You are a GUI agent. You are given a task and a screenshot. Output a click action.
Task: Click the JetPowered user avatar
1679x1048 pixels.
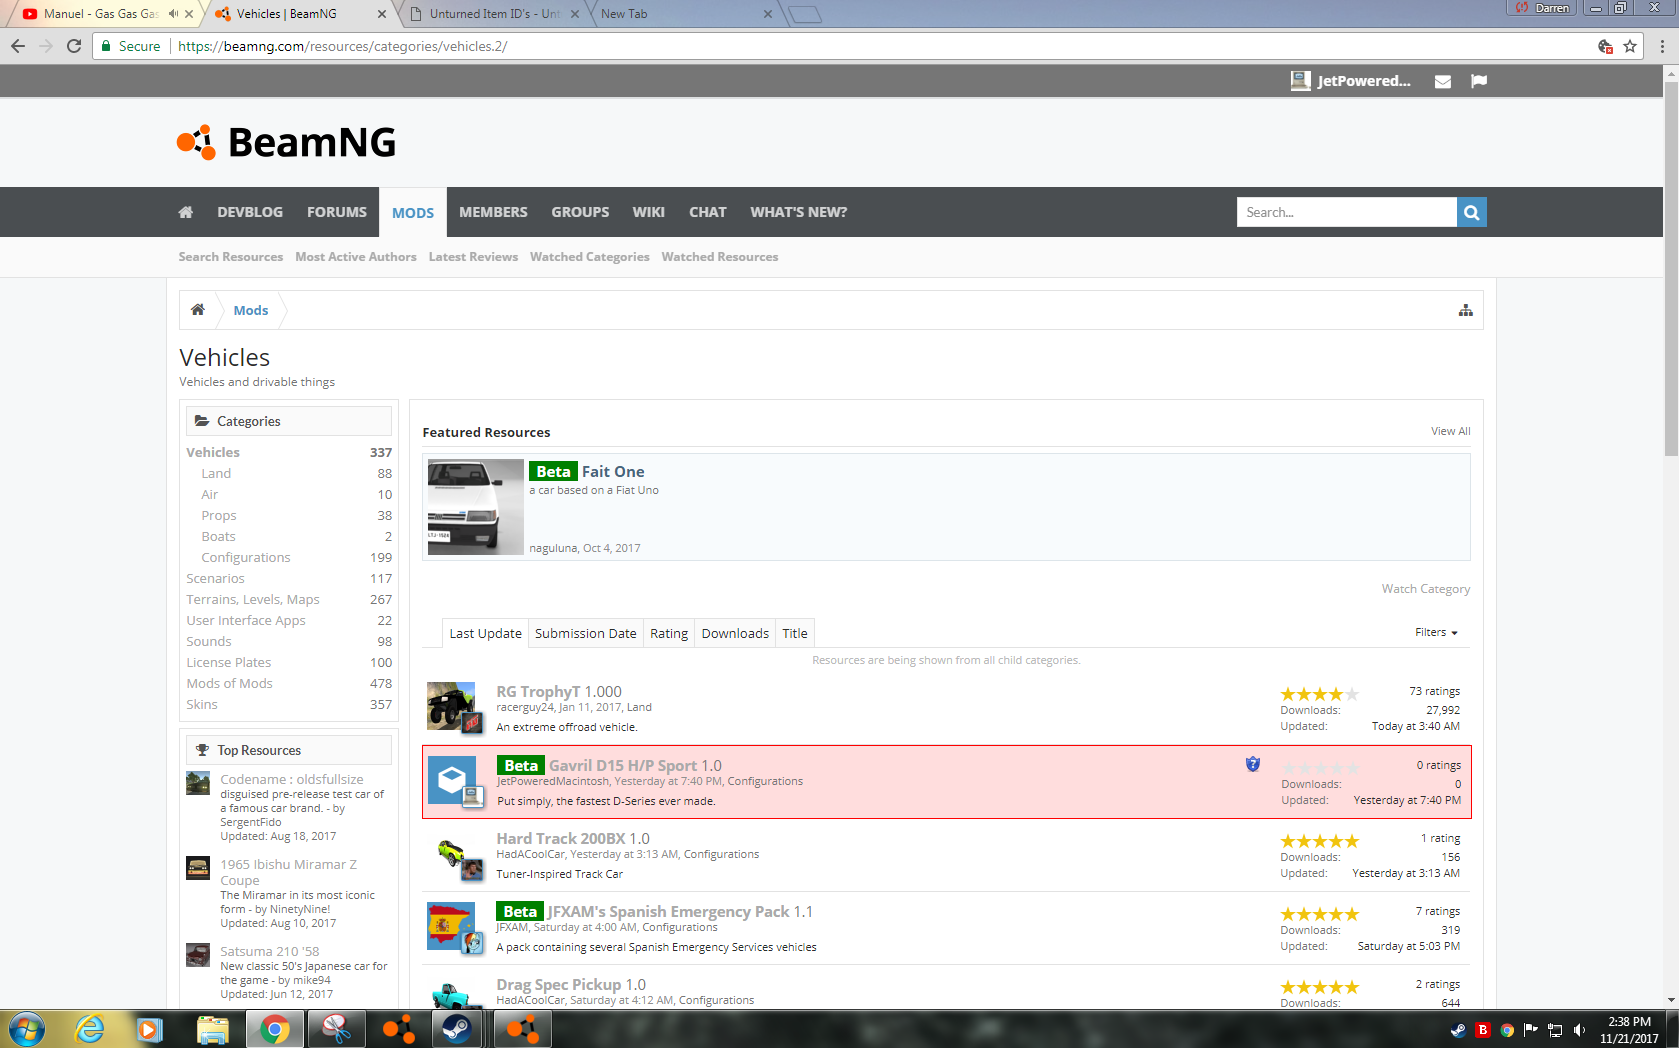1300,81
